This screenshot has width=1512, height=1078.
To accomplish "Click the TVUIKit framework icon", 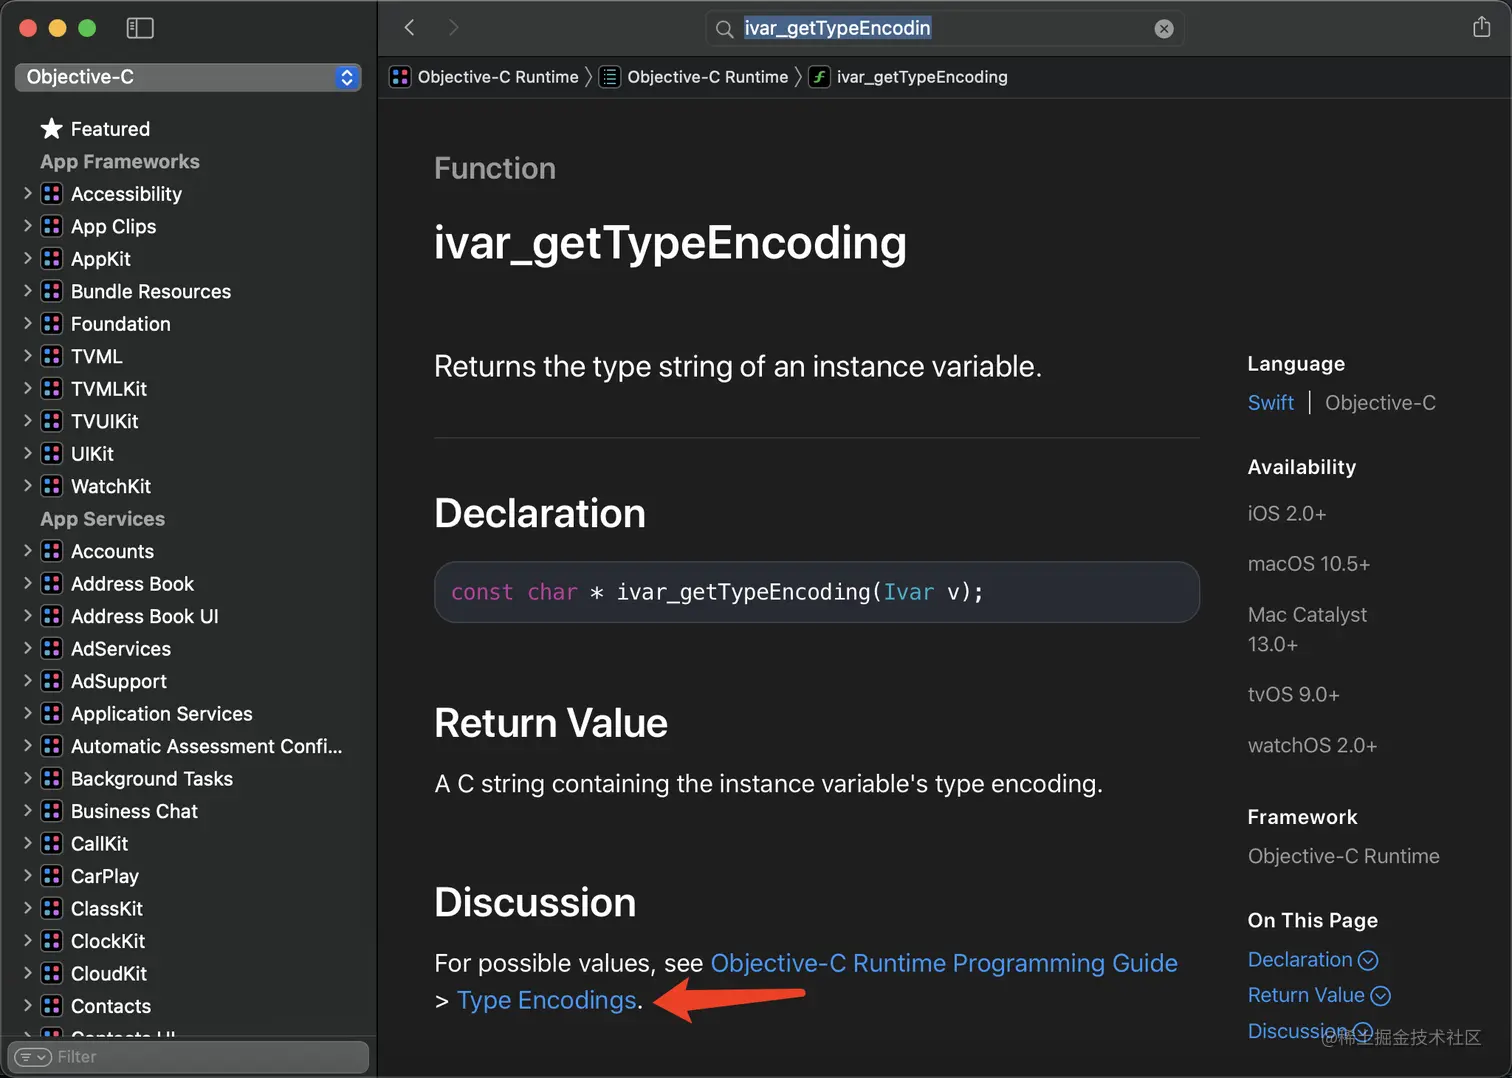I will [52, 421].
